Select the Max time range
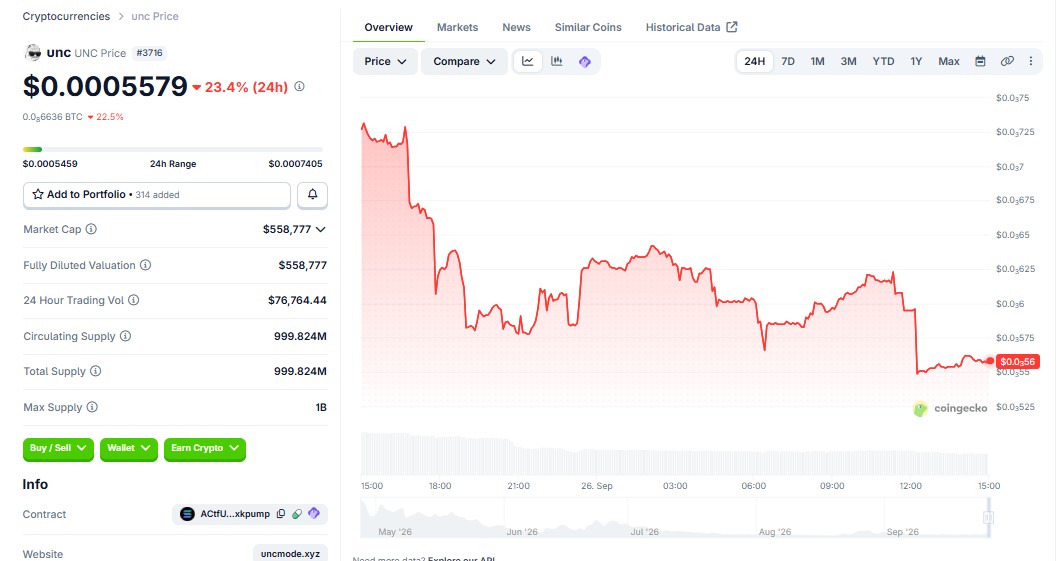The image size is (1057, 561). click(948, 61)
